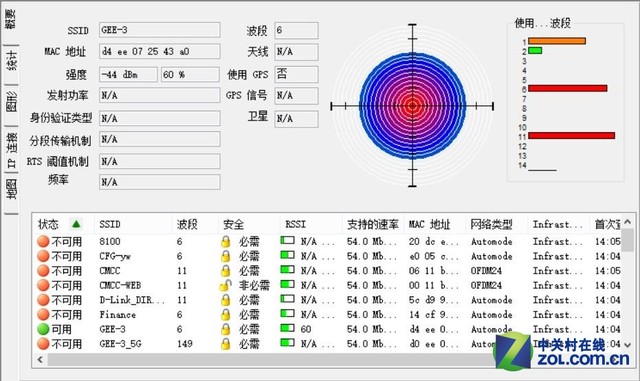Click the green available icon for GEE-3
The height and width of the screenshot is (381, 640).
(x=43, y=329)
